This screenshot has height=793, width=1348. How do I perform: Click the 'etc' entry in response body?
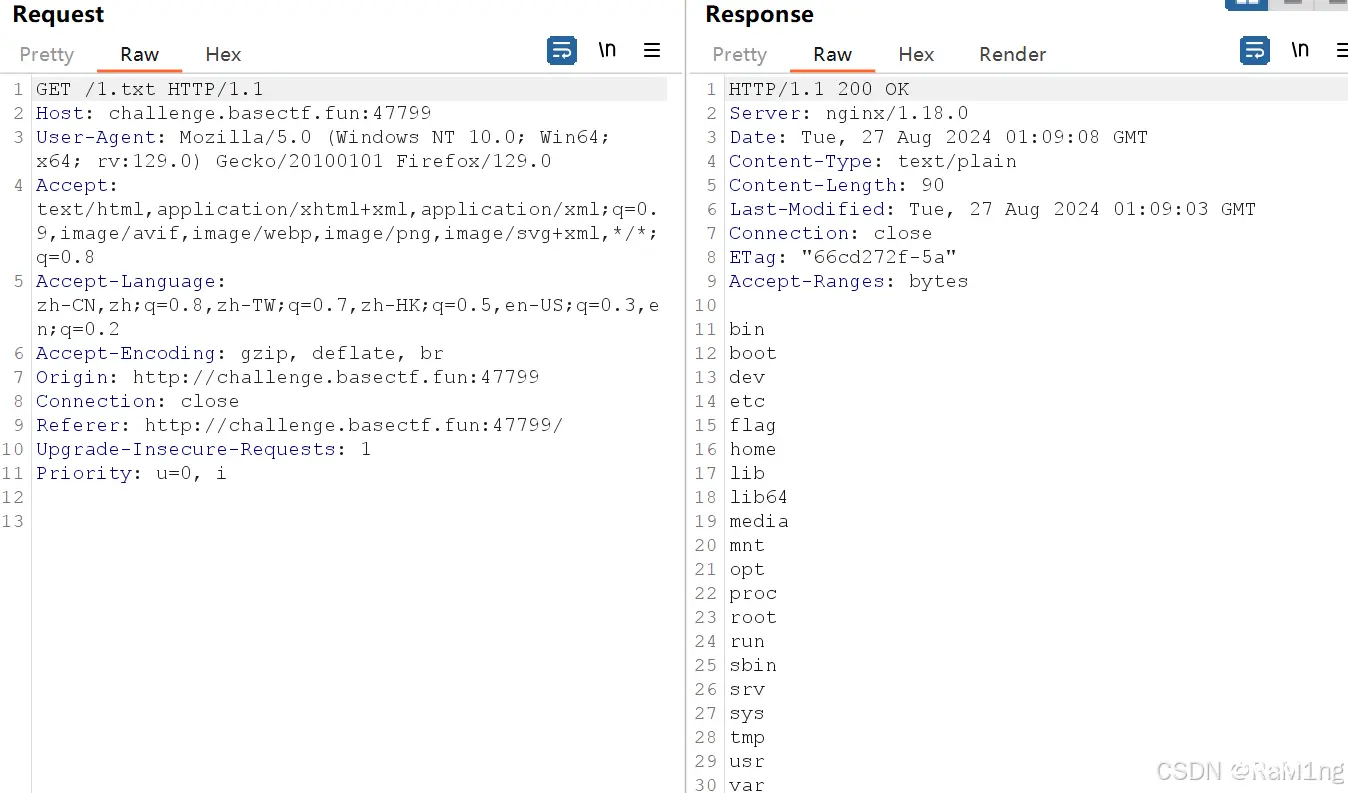click(x=747, y=401)
